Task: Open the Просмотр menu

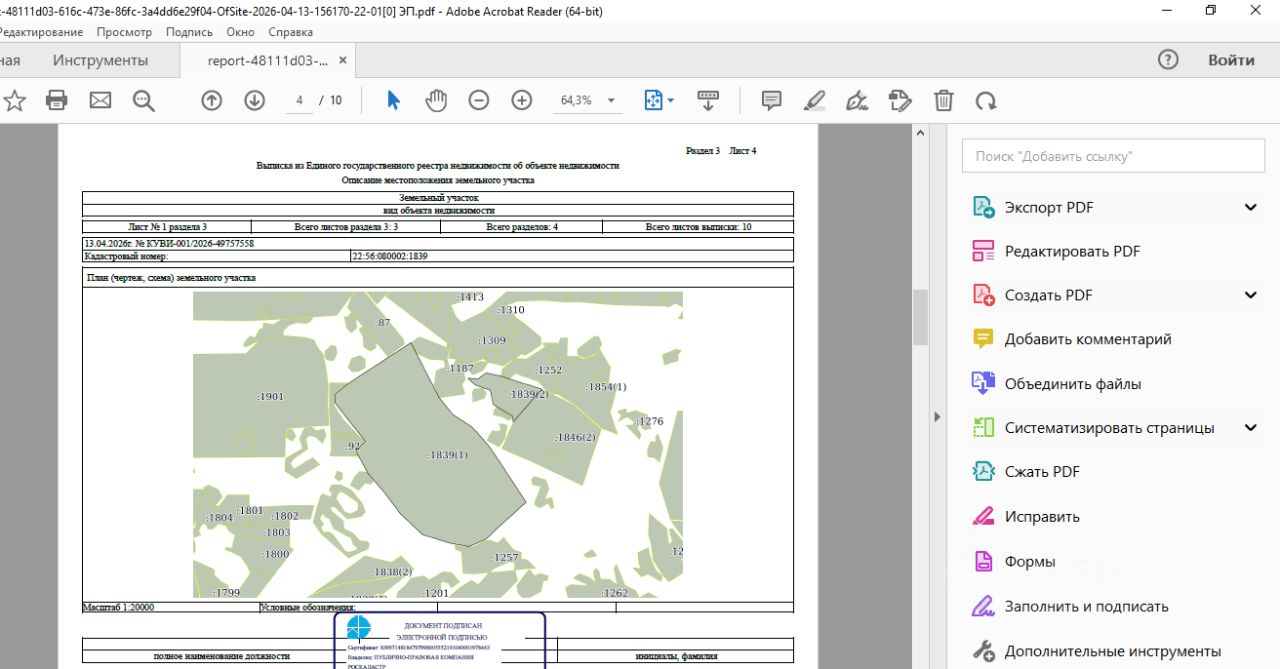Action: coord(124,32)
